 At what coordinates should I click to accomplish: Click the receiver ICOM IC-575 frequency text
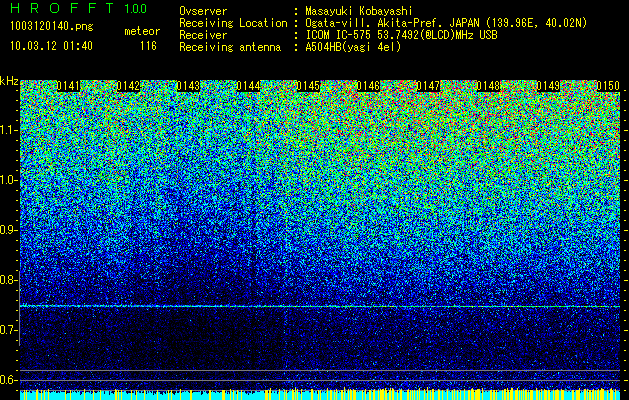coord(401,35)
